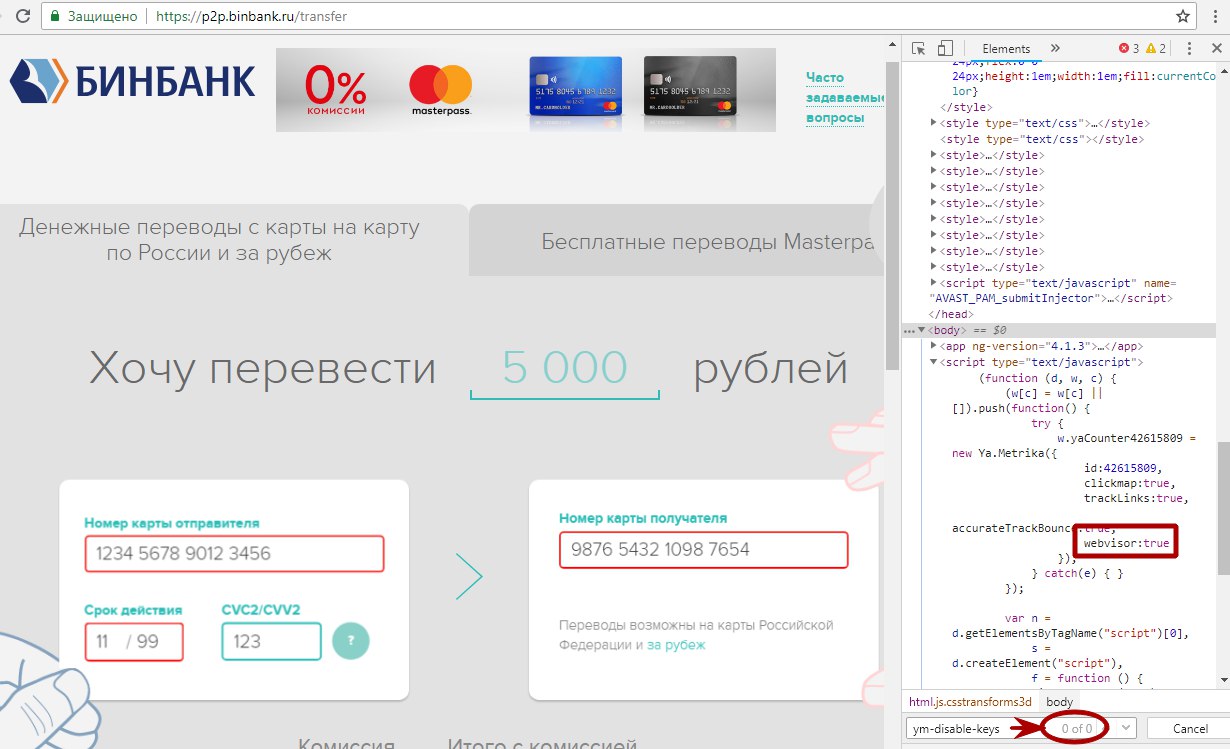Viewport: 1230px width, 749px height.
Task: Go to next search result arrow
Action: pyautogui.click(x=1128, y=728)
